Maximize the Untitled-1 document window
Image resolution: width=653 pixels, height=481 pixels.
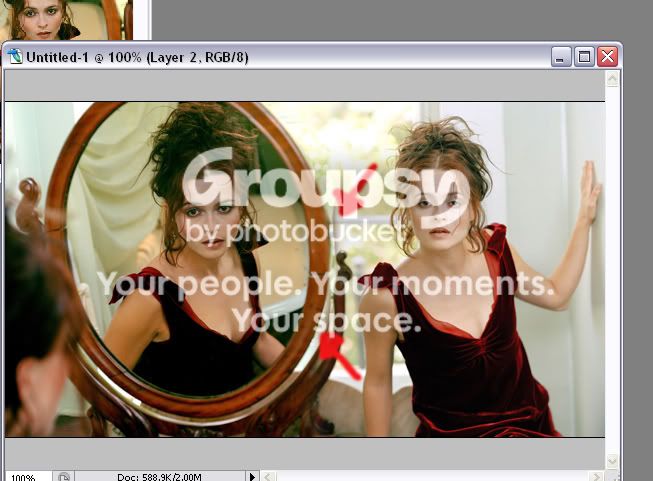point(584,57)
